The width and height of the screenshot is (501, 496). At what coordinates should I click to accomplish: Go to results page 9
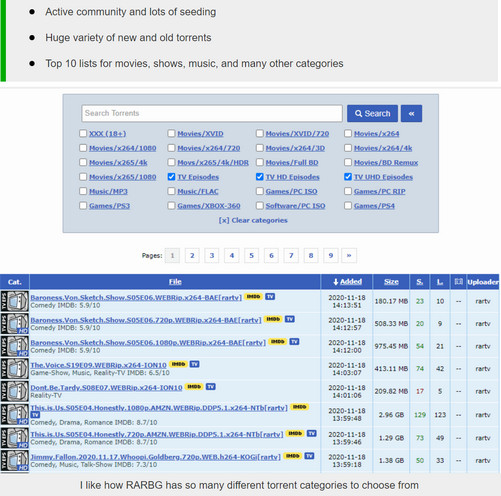331,256
